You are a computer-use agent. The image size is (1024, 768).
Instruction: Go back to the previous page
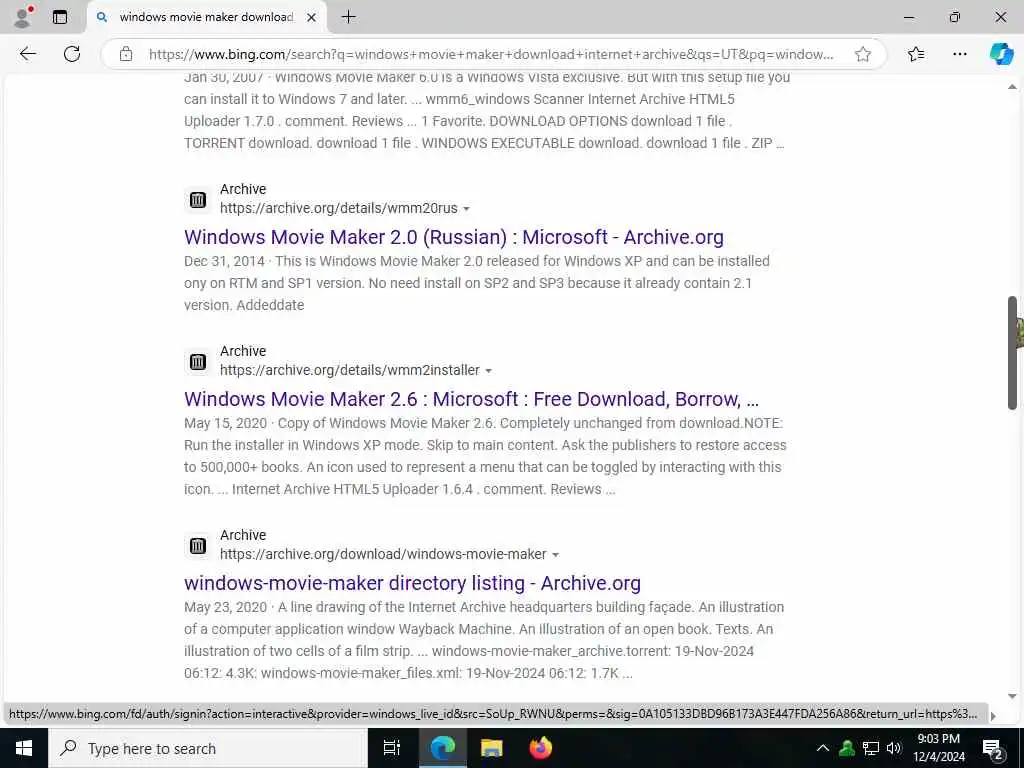(27, 54)
